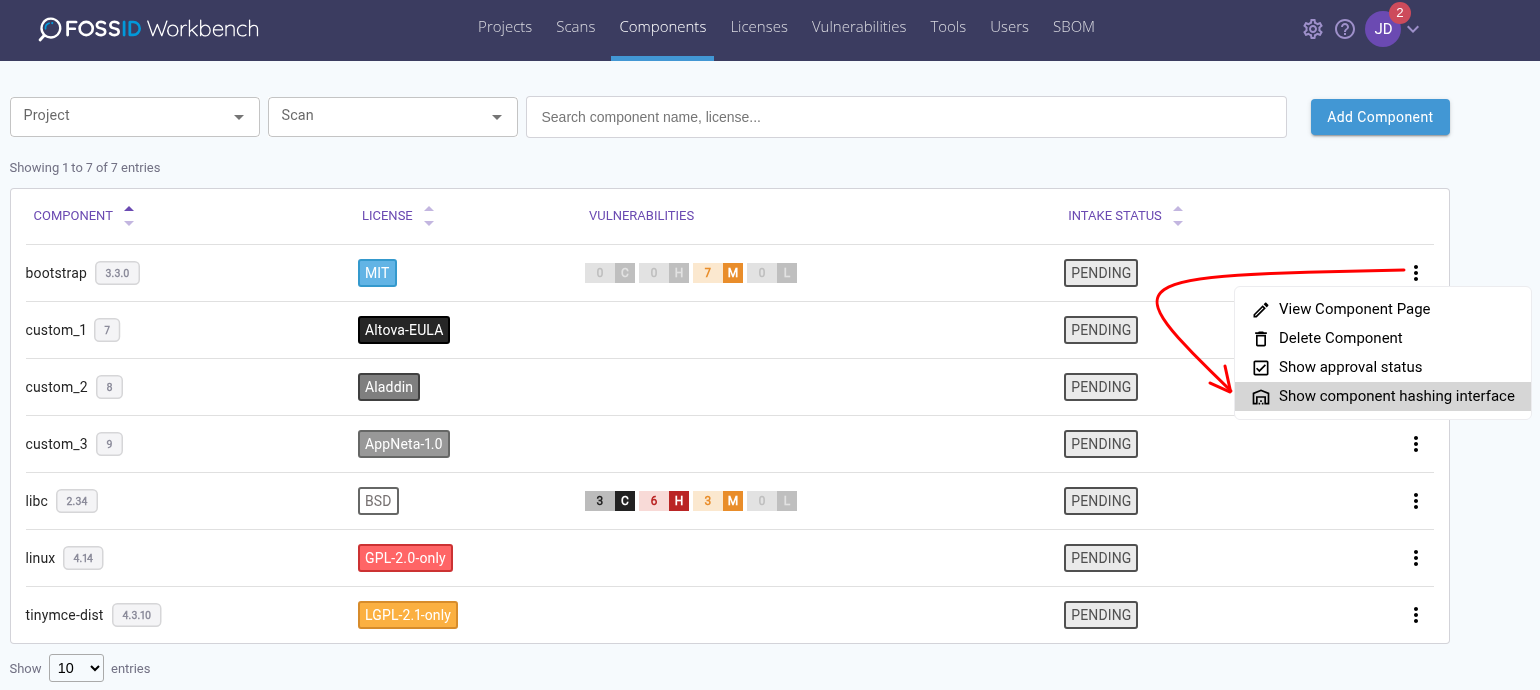The image size is (1540, 690).
Task: Sort the table by Intake Status column
Action: tap(1126, 216)
